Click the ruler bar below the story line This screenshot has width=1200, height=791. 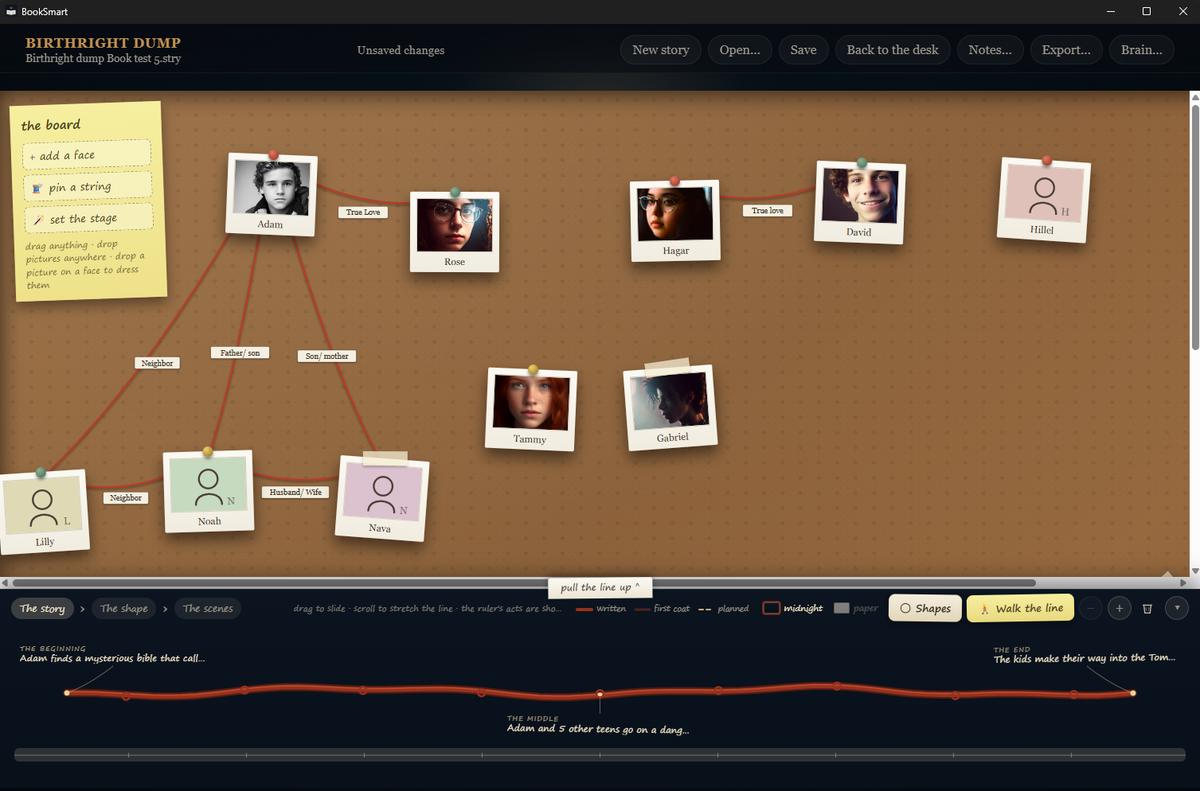click(x=600, y=755)
